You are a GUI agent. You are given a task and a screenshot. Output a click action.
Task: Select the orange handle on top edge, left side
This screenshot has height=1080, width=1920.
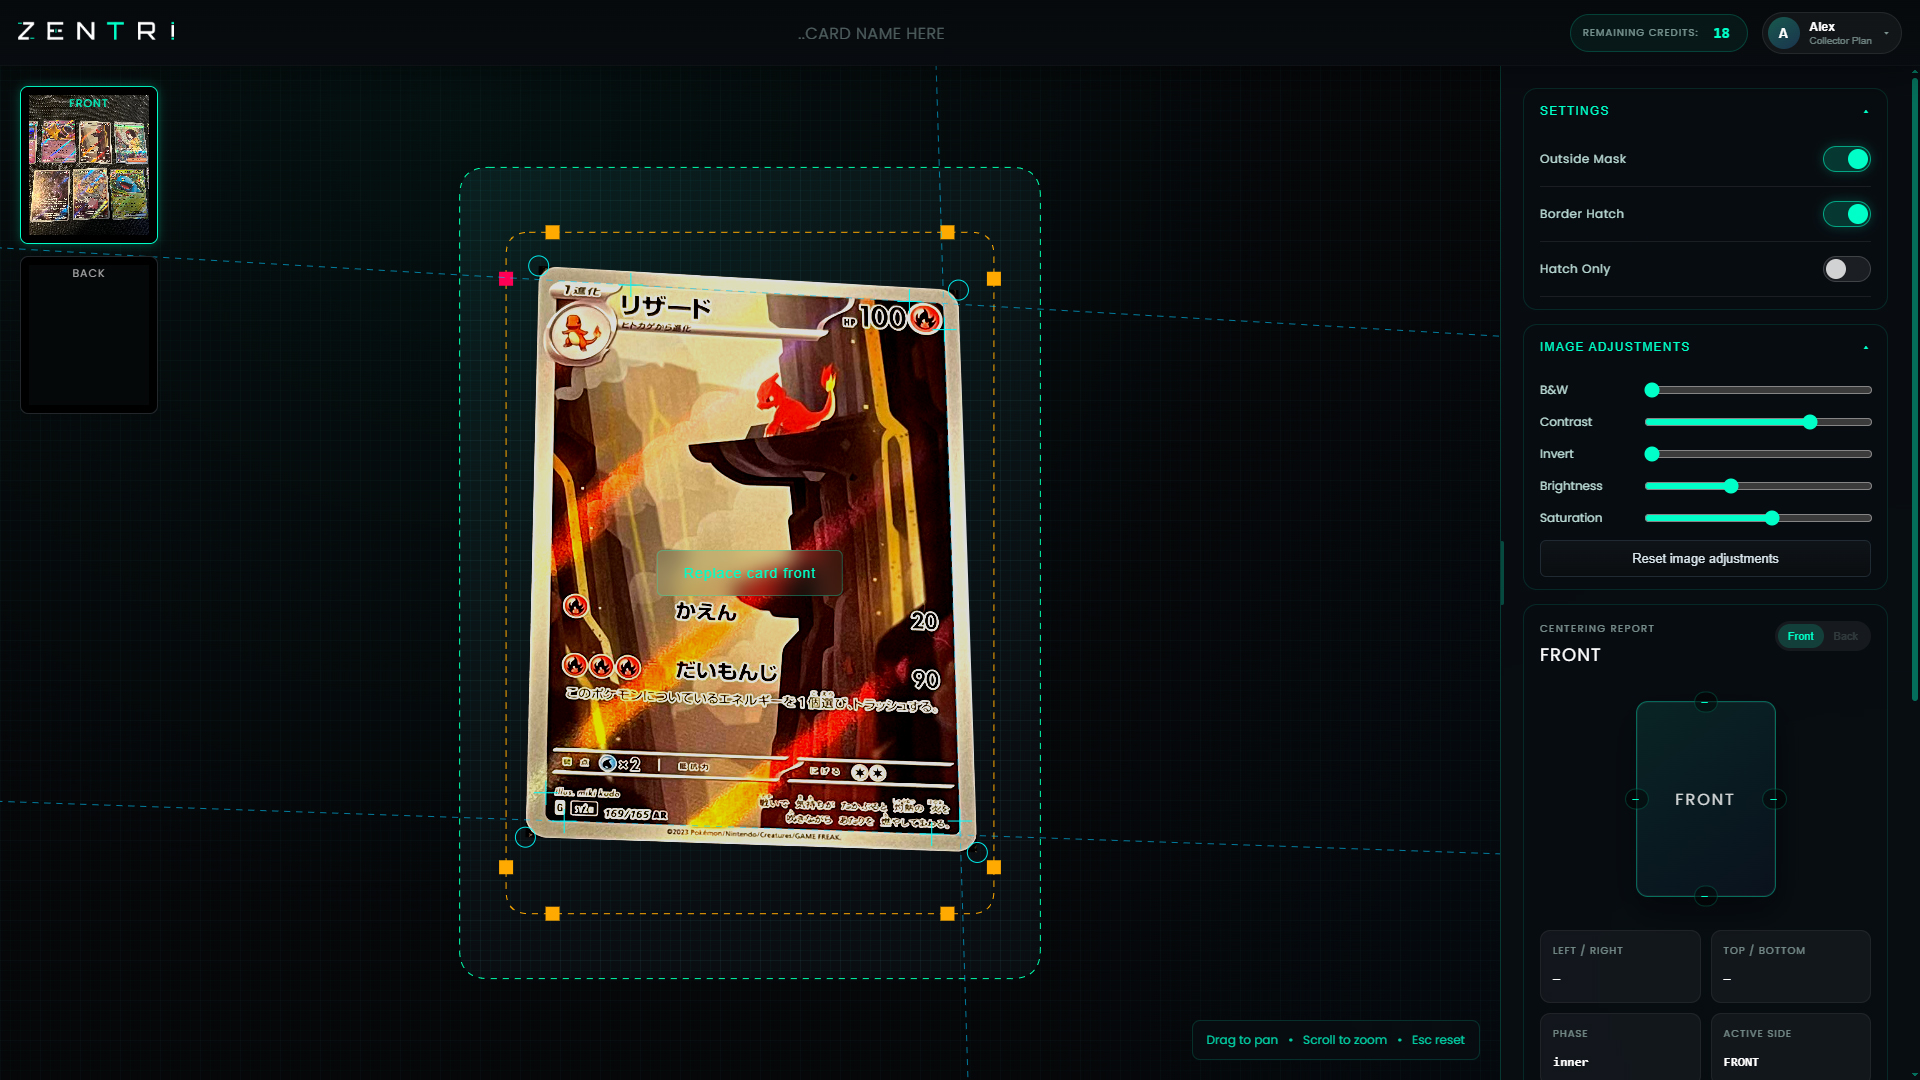(x=552, y=232)
